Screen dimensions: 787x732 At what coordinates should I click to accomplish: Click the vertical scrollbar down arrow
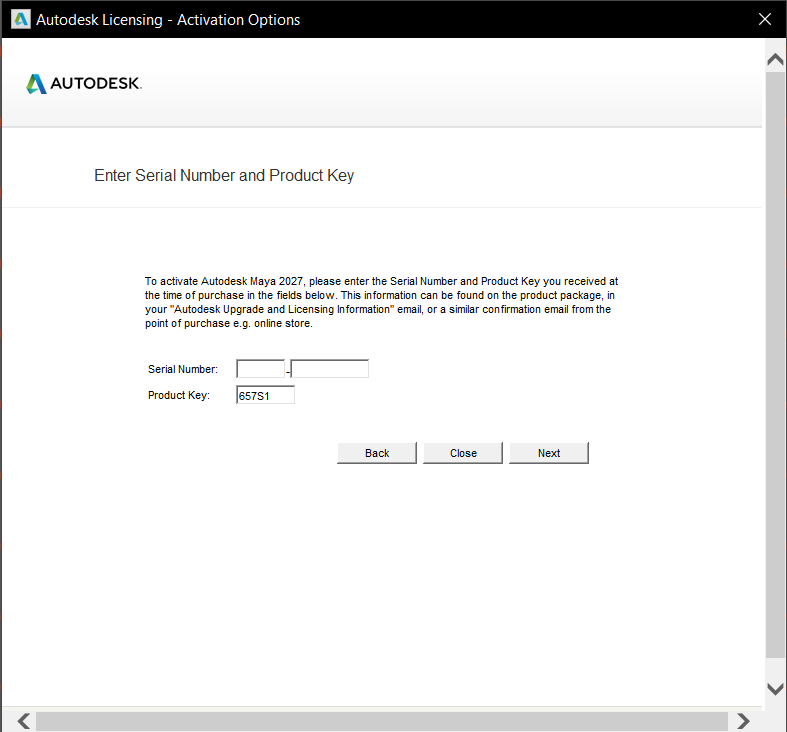(775, 689)
